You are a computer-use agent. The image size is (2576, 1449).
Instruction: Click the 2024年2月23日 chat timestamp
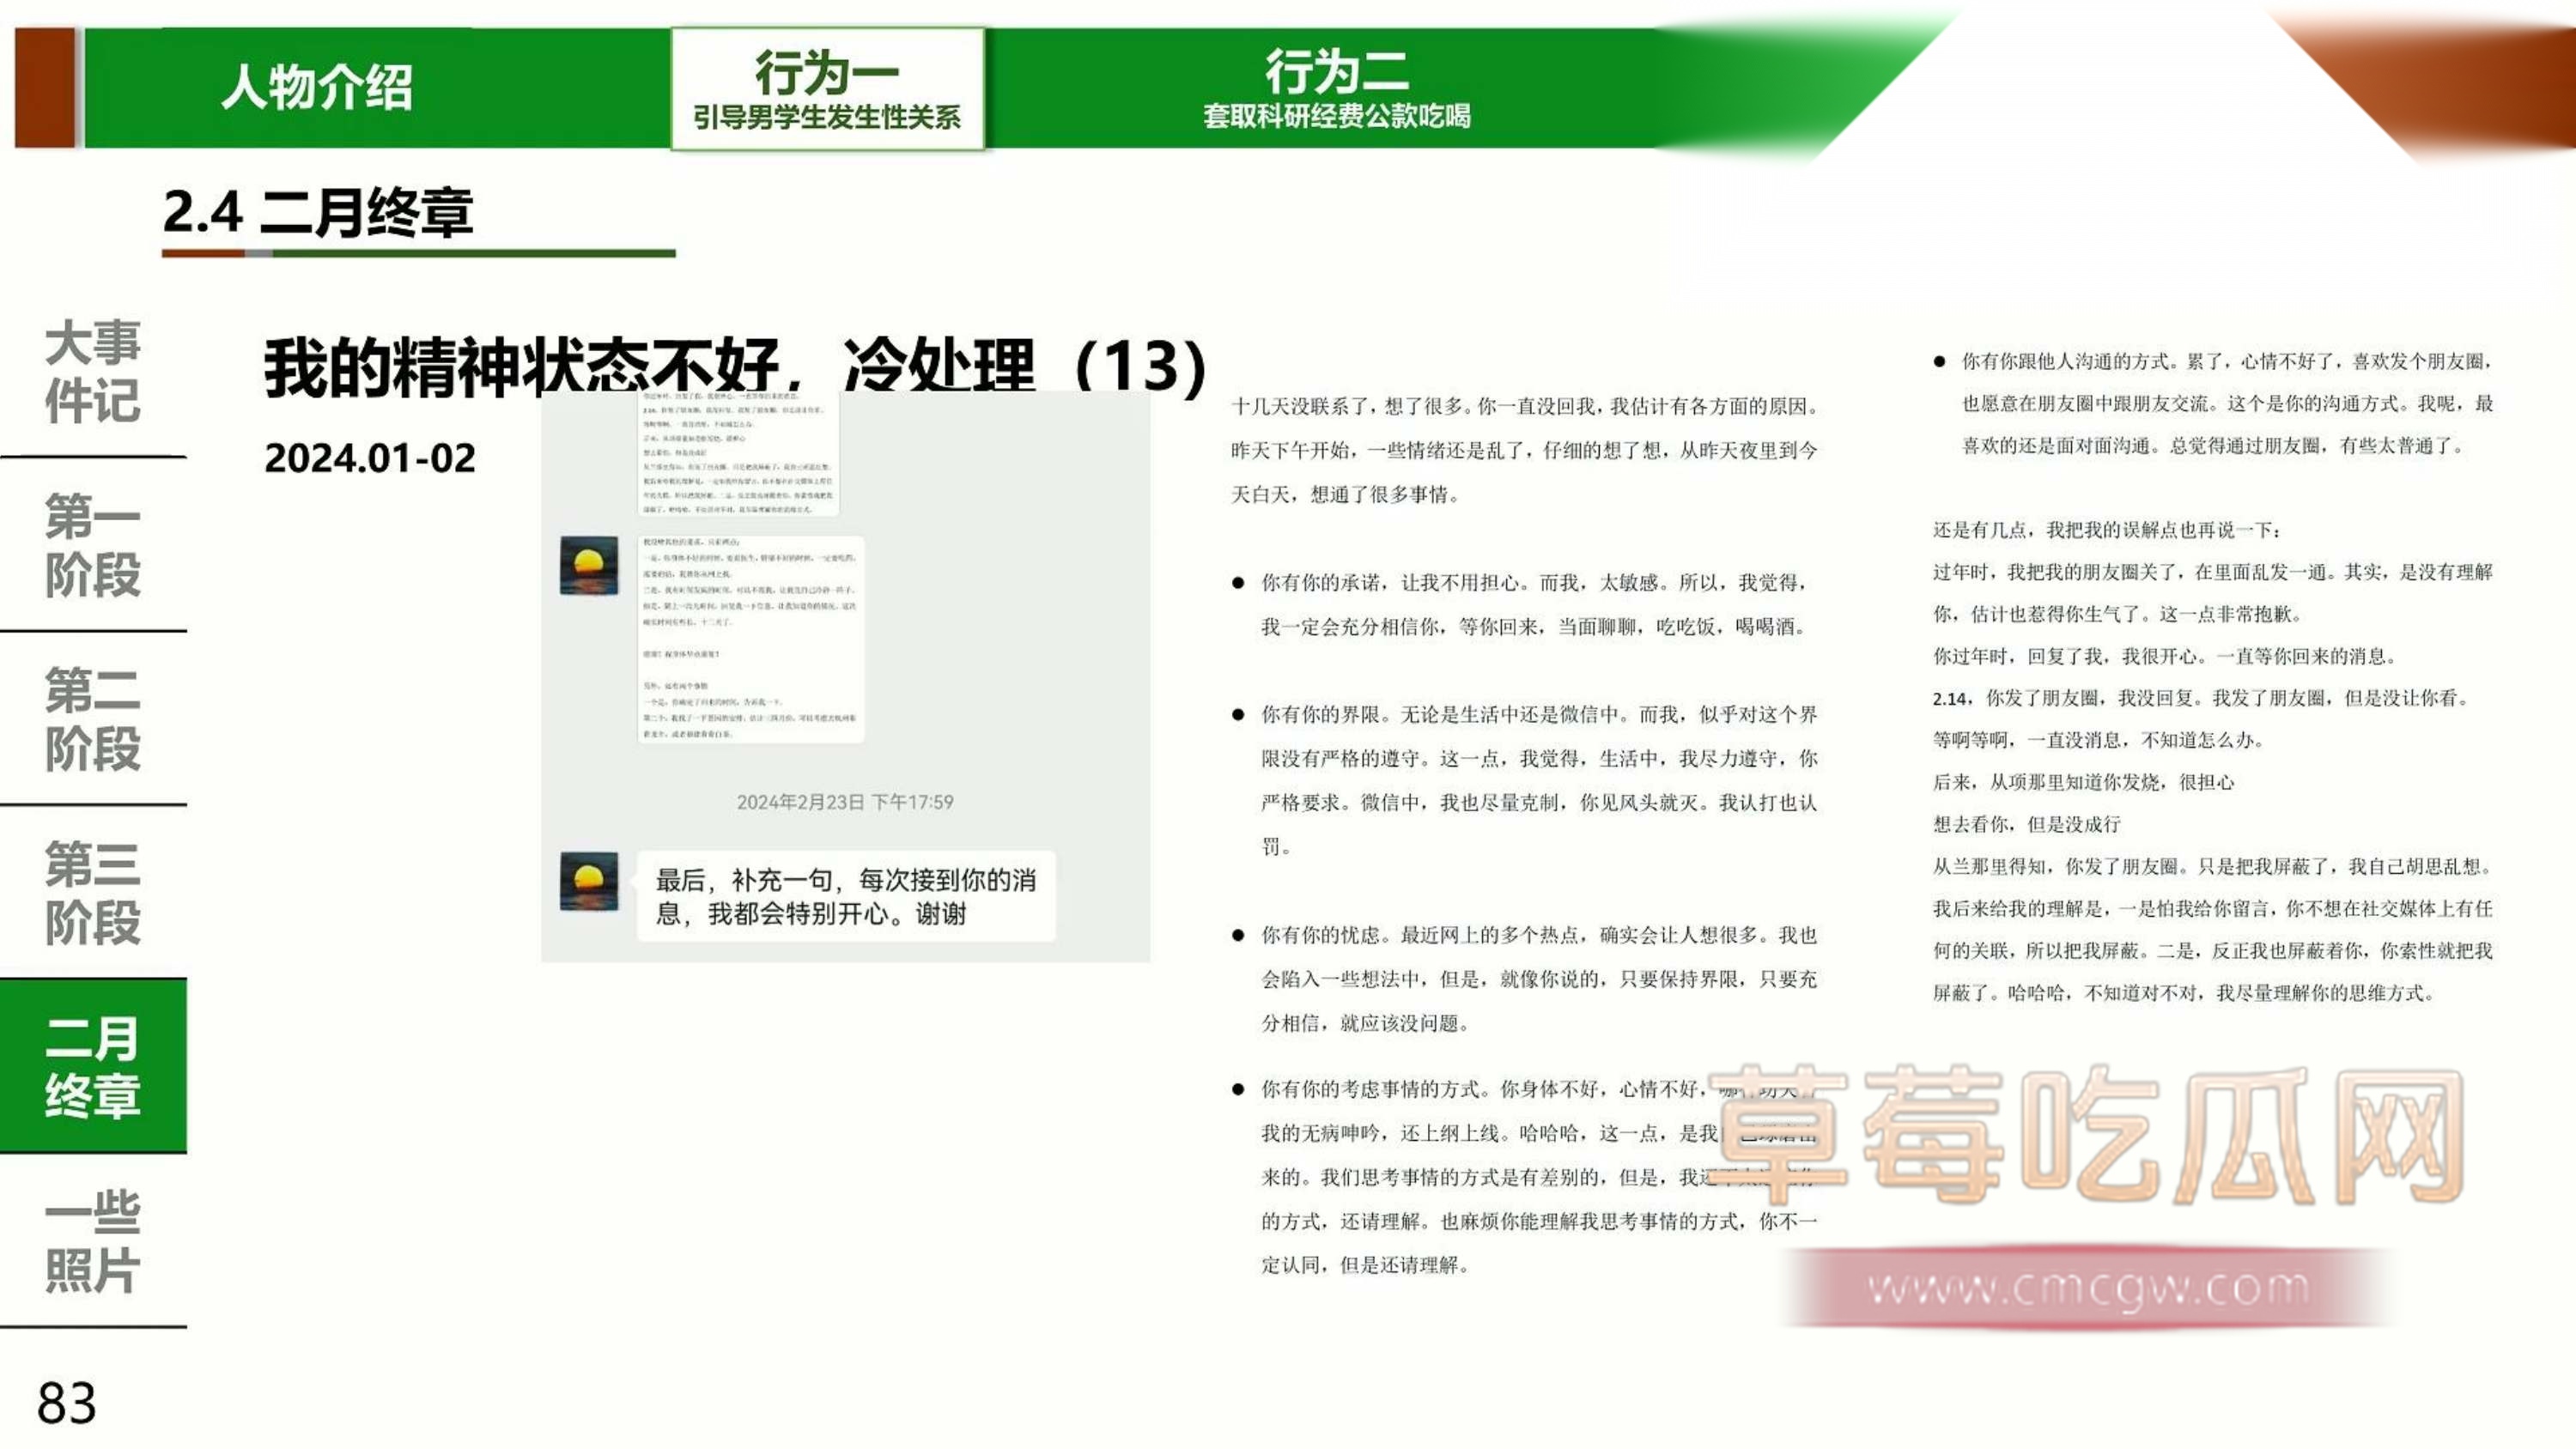[845, 802]
